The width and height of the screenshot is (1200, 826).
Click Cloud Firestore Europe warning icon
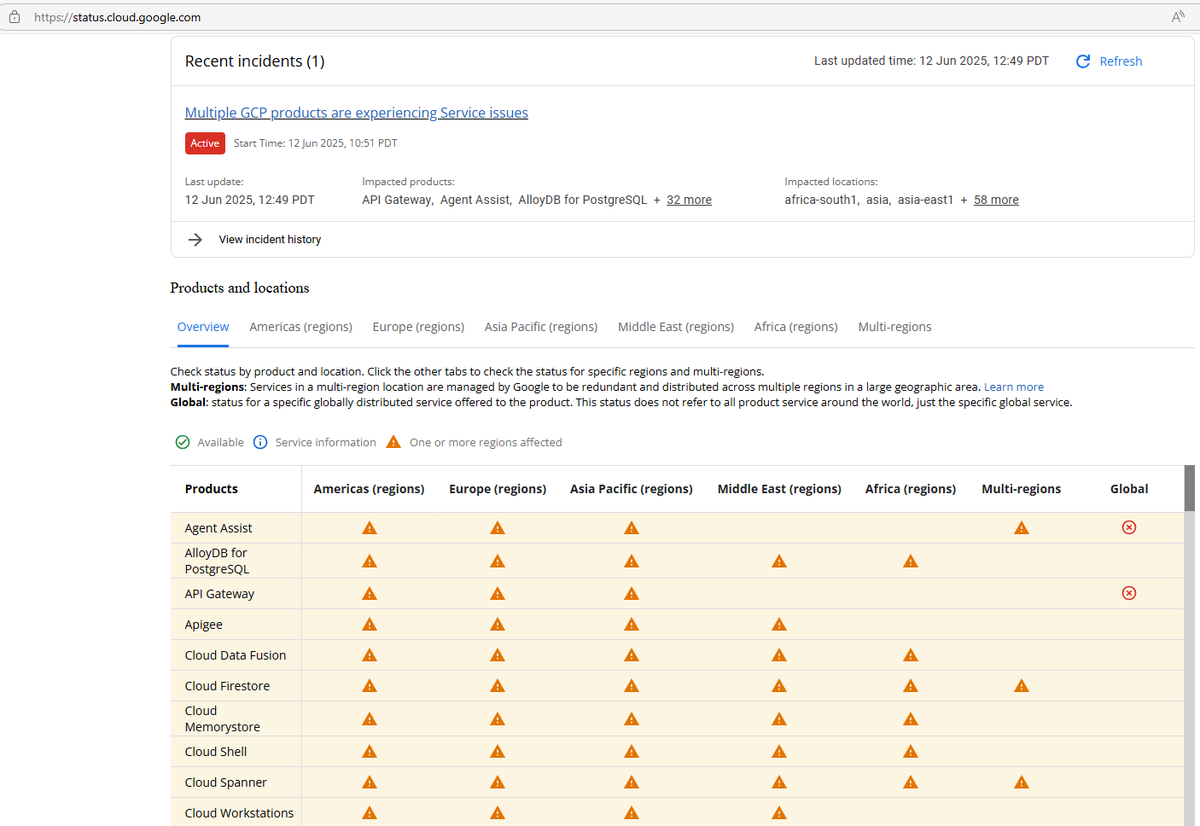pyautogui.click(x=497, y=686)
